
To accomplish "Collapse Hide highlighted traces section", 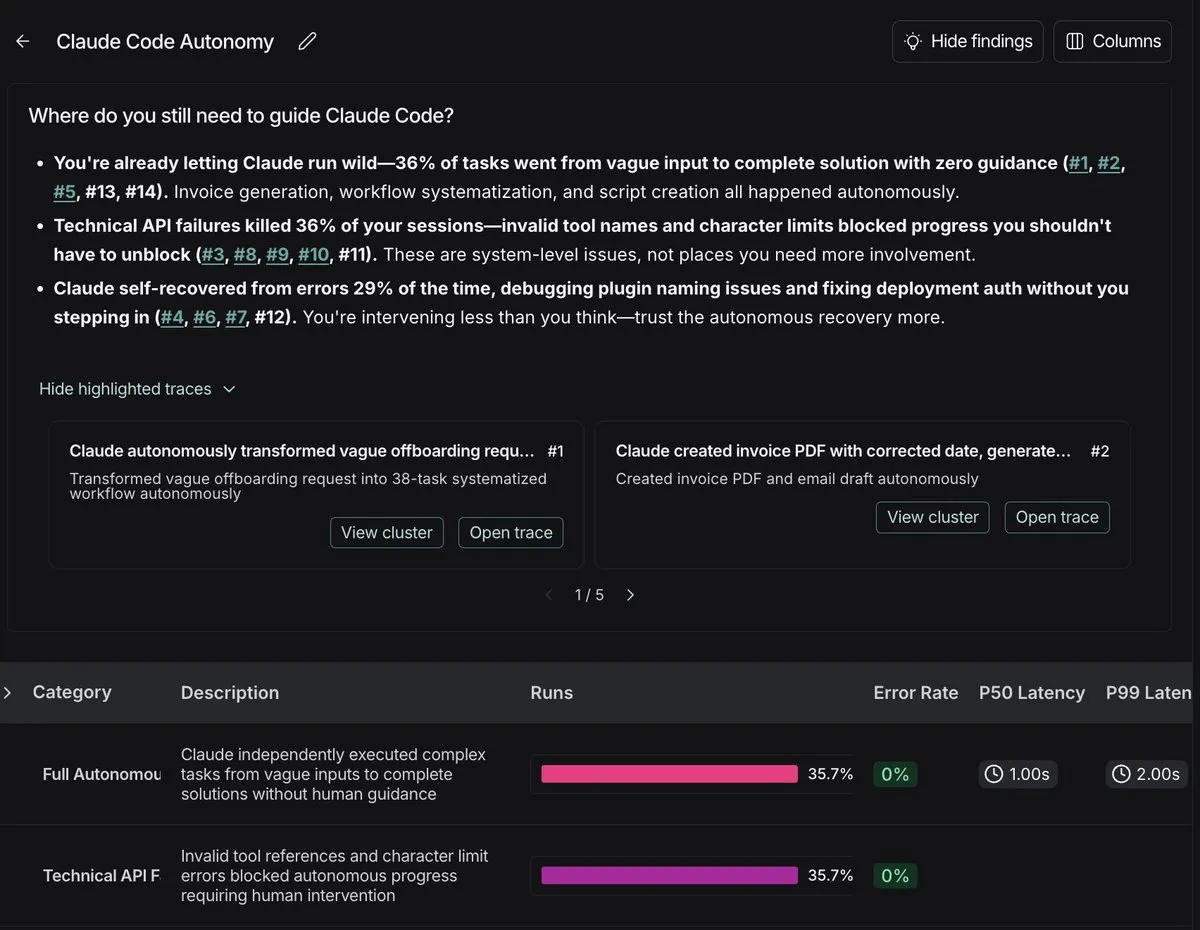I will [x=137, y=389].
